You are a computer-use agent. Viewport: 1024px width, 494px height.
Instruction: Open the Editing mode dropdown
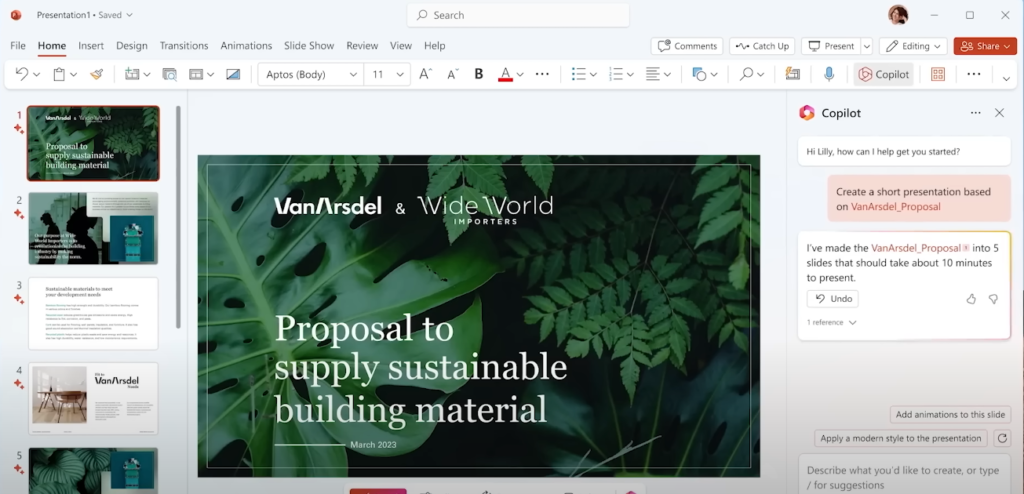click(913, 46)
